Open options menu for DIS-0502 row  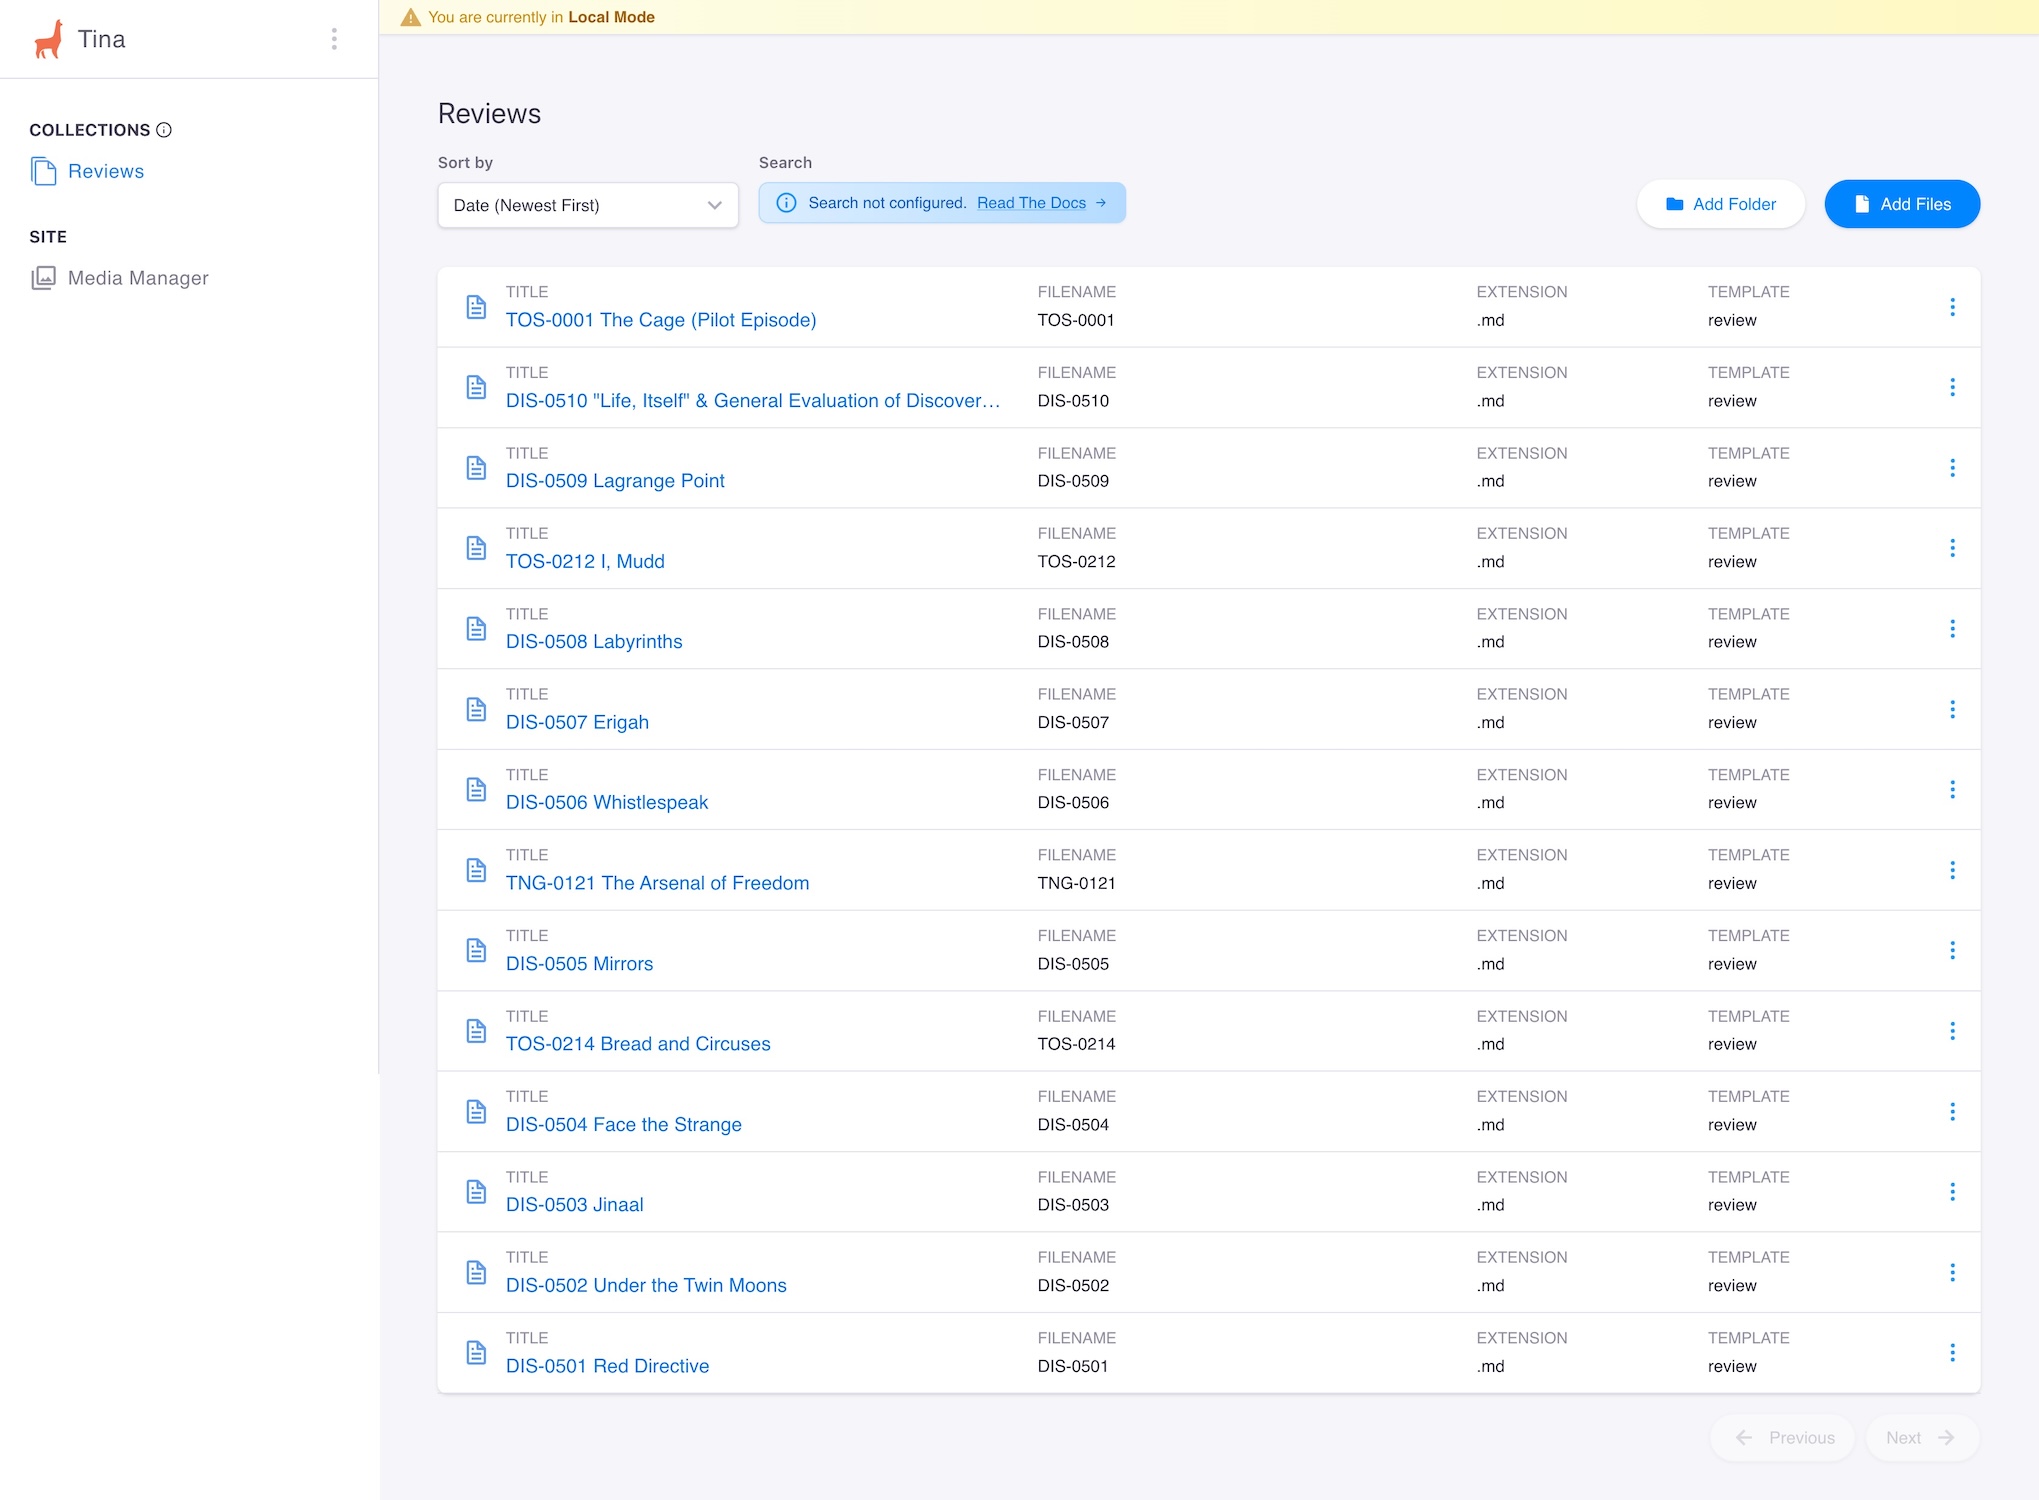click(1952, 1272)
